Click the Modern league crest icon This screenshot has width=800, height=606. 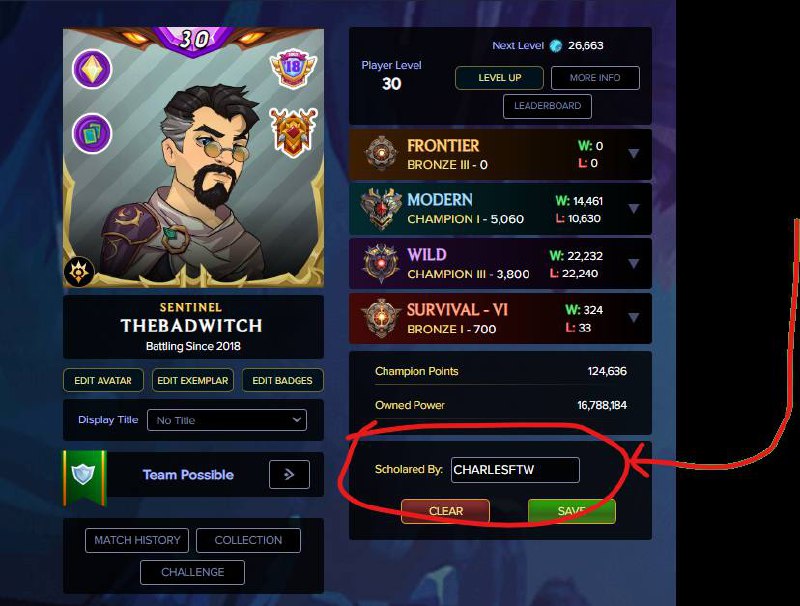tap(381, 208)
